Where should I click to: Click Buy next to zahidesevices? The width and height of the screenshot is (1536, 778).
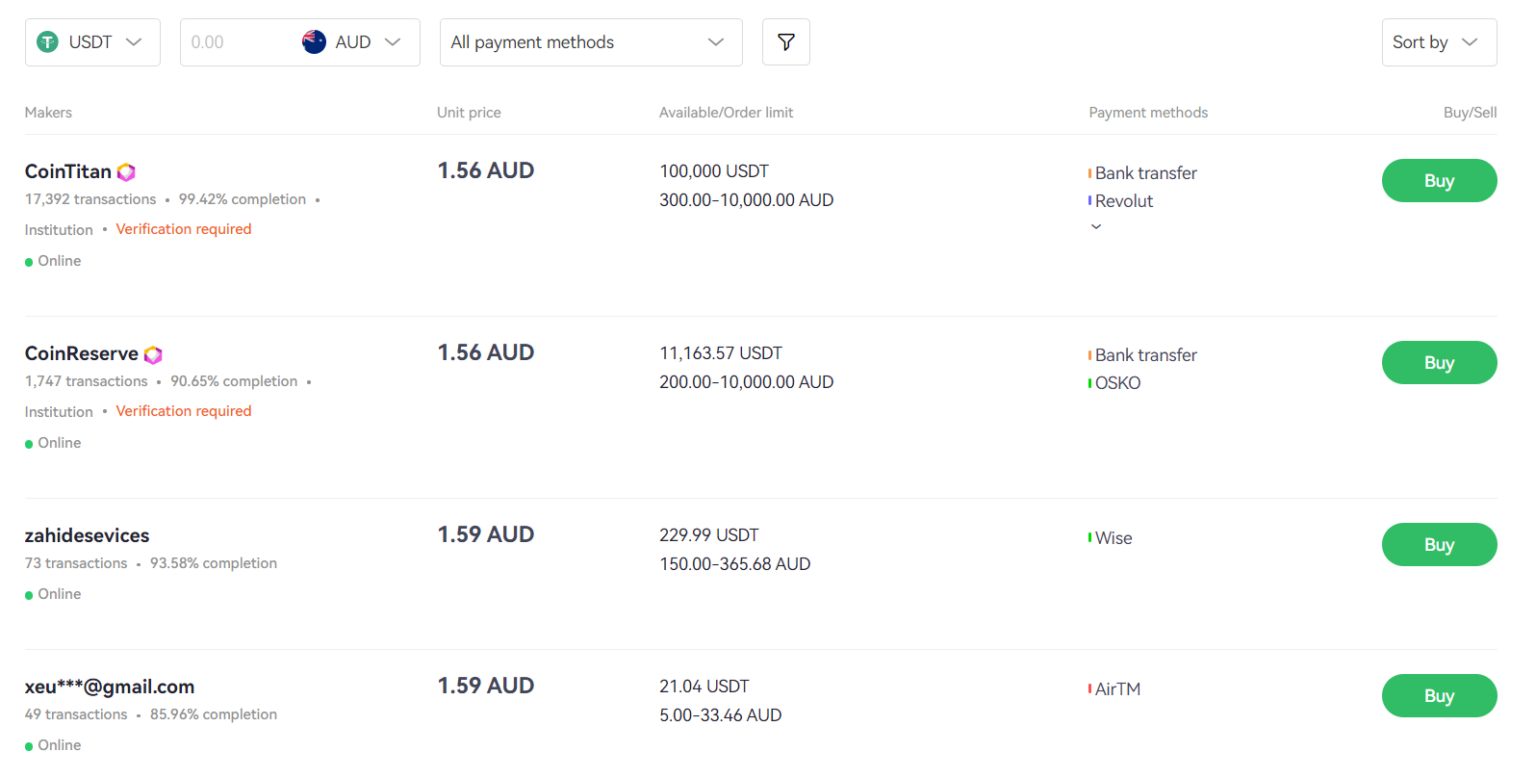(1439, 544)
